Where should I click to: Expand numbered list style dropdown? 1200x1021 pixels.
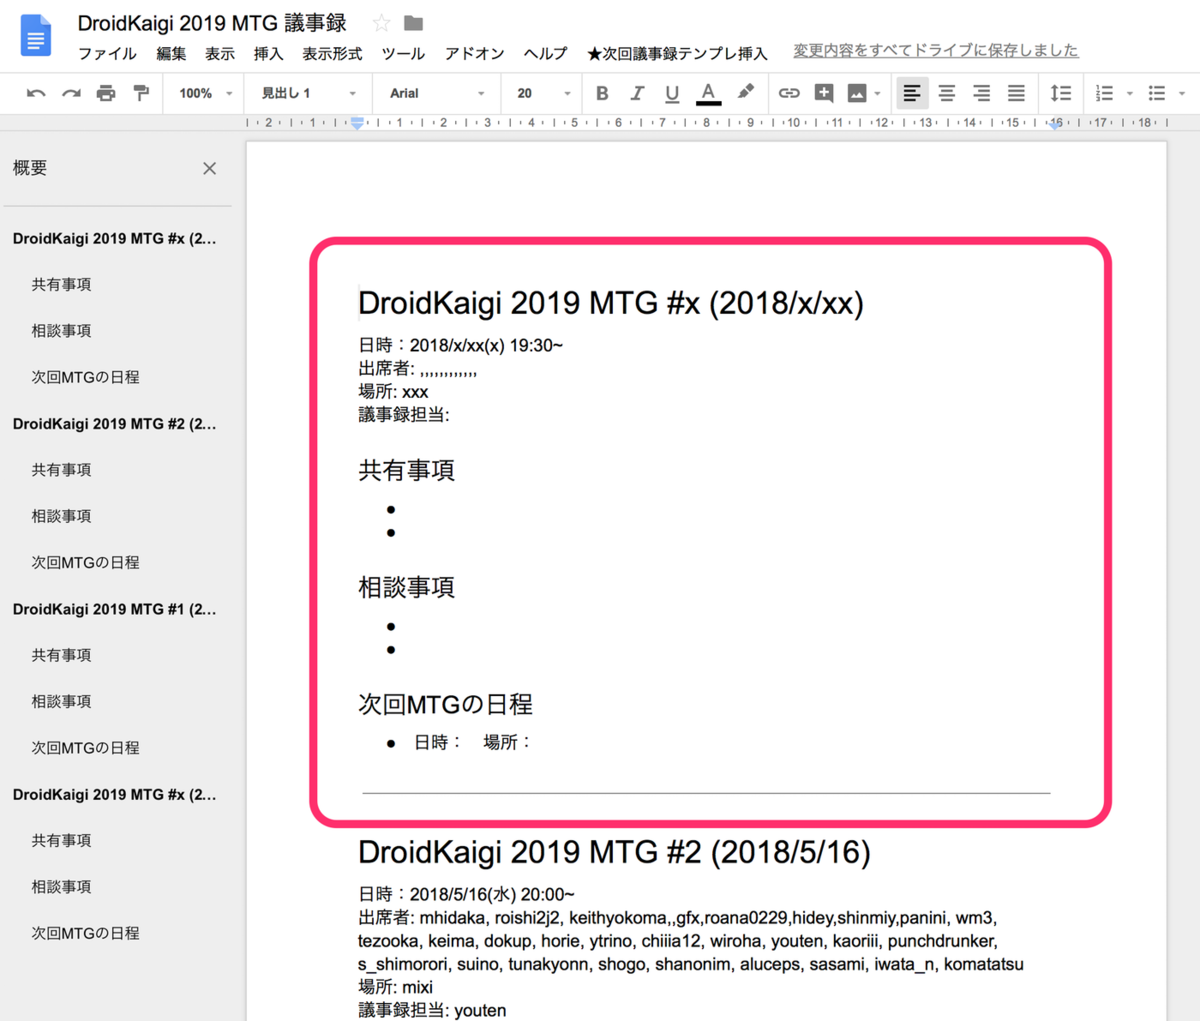coord(1130,94)
